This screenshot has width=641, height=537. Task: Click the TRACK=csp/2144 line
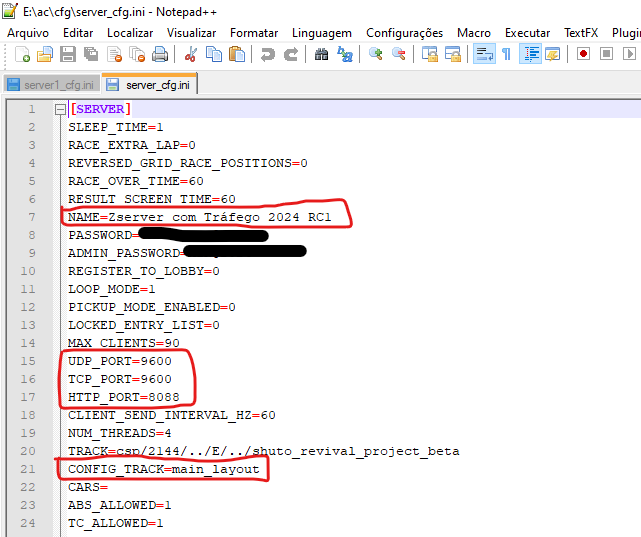click(264, 451)
